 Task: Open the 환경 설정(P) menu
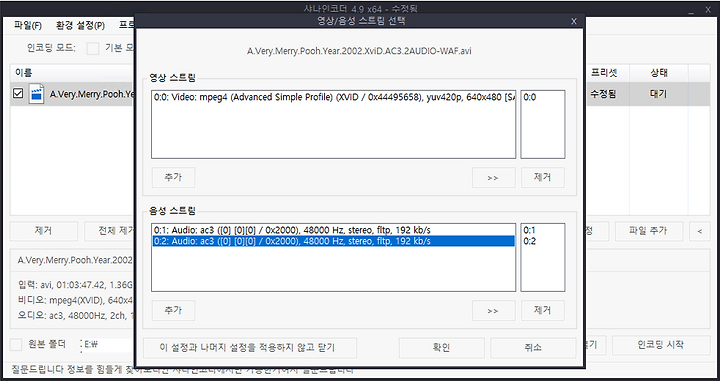80,25
